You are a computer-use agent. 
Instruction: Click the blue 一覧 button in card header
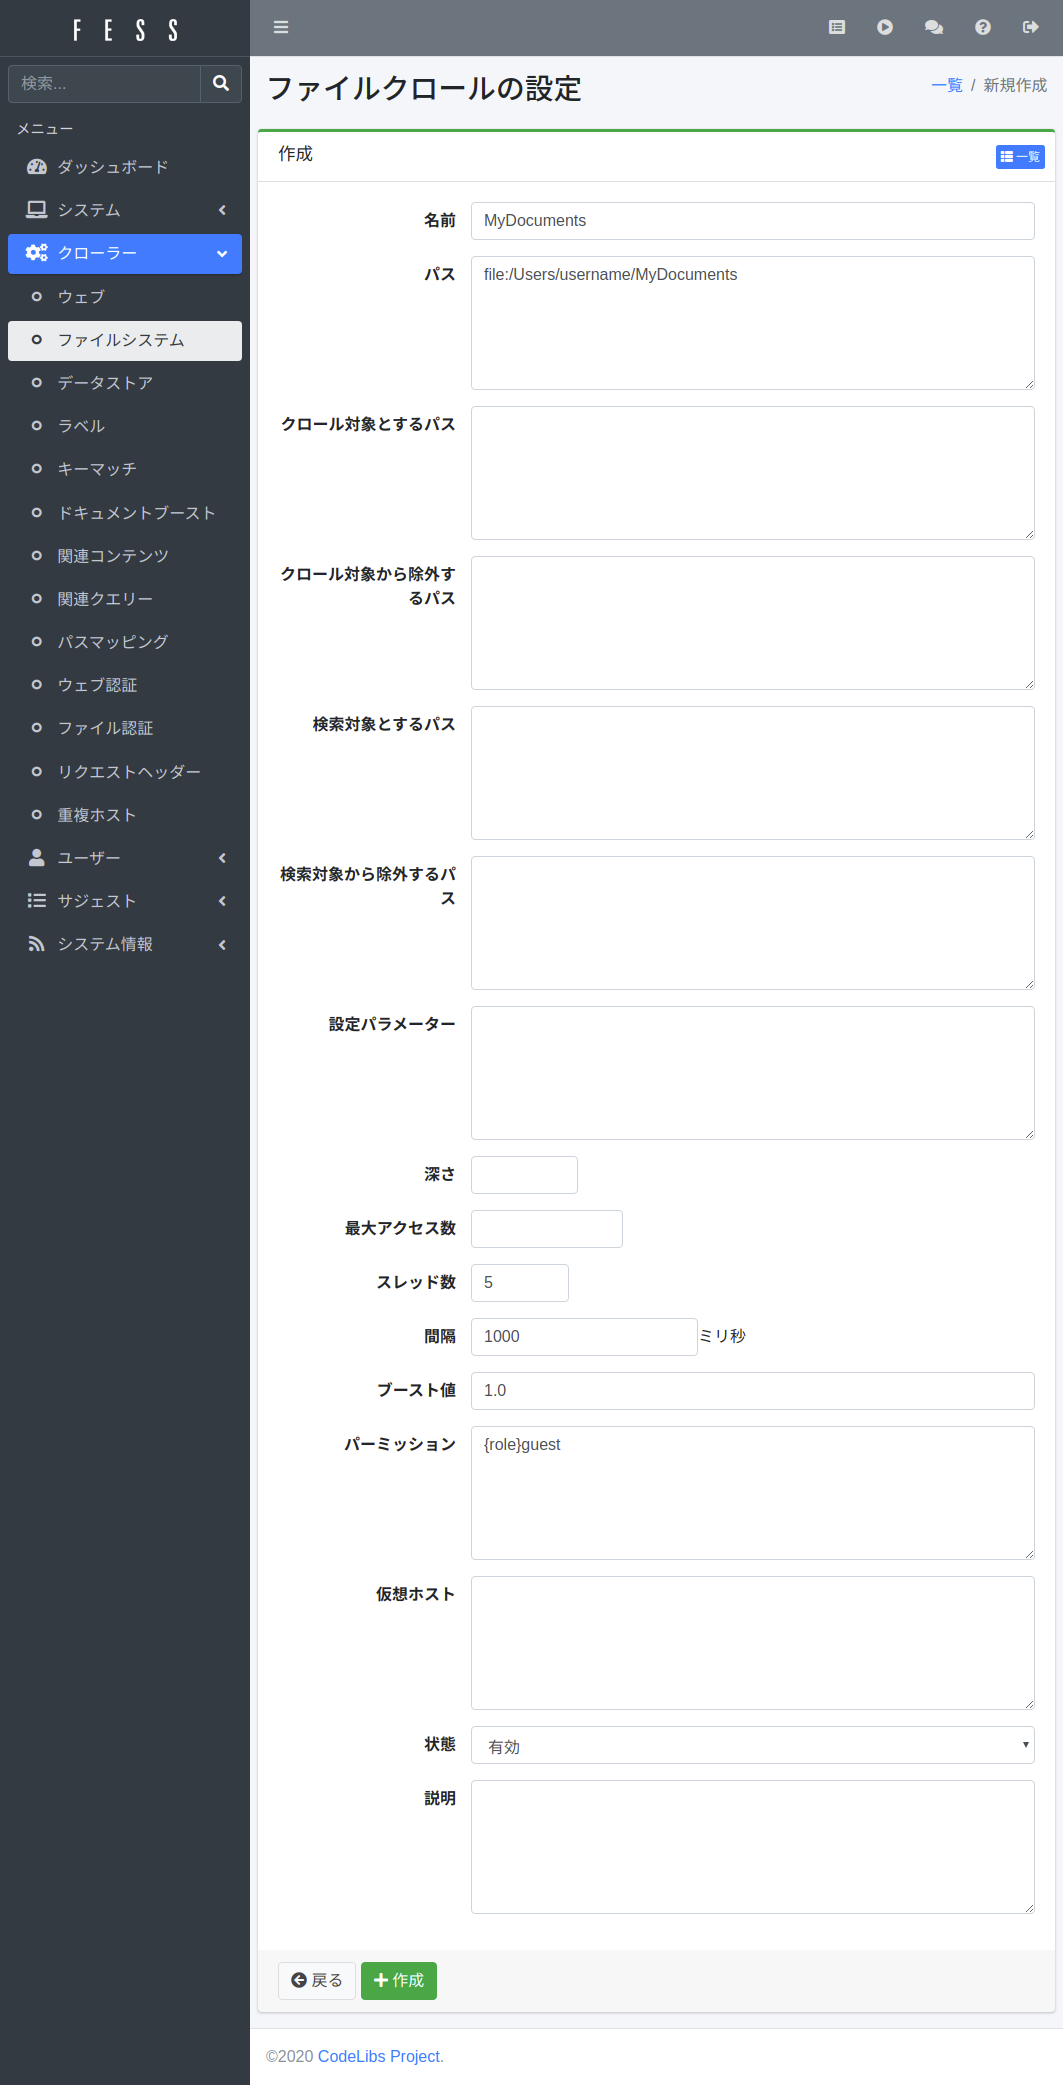click(1019, 157)
